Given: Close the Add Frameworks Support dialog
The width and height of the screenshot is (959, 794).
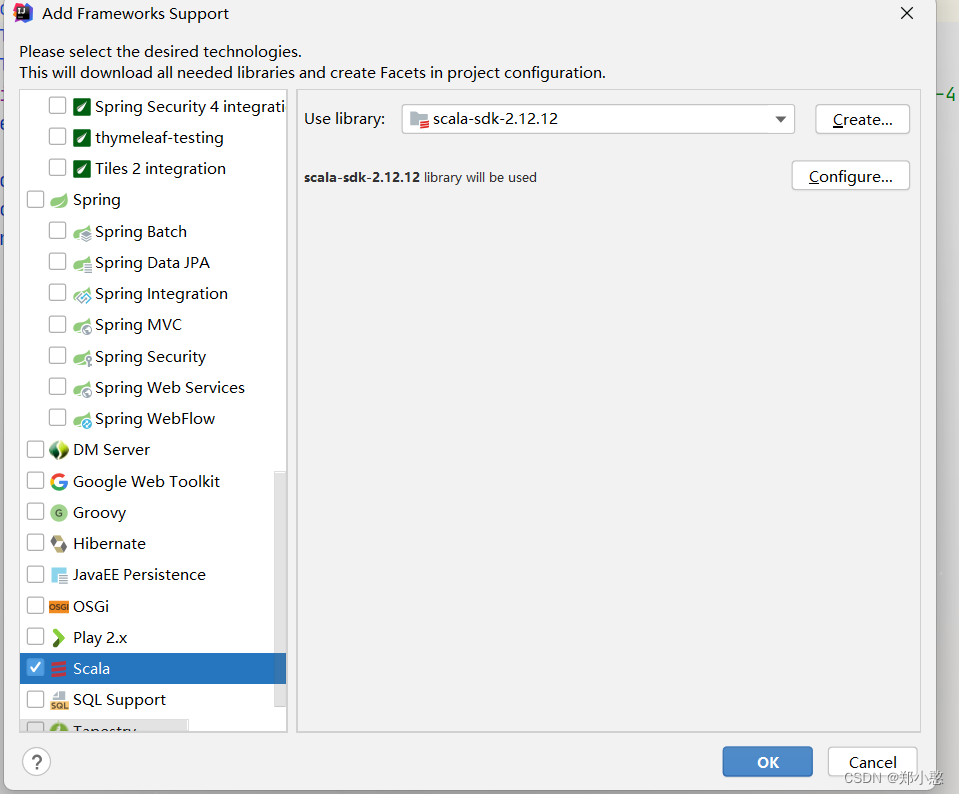Looking at the screenshot, I should tap(907, 13).
